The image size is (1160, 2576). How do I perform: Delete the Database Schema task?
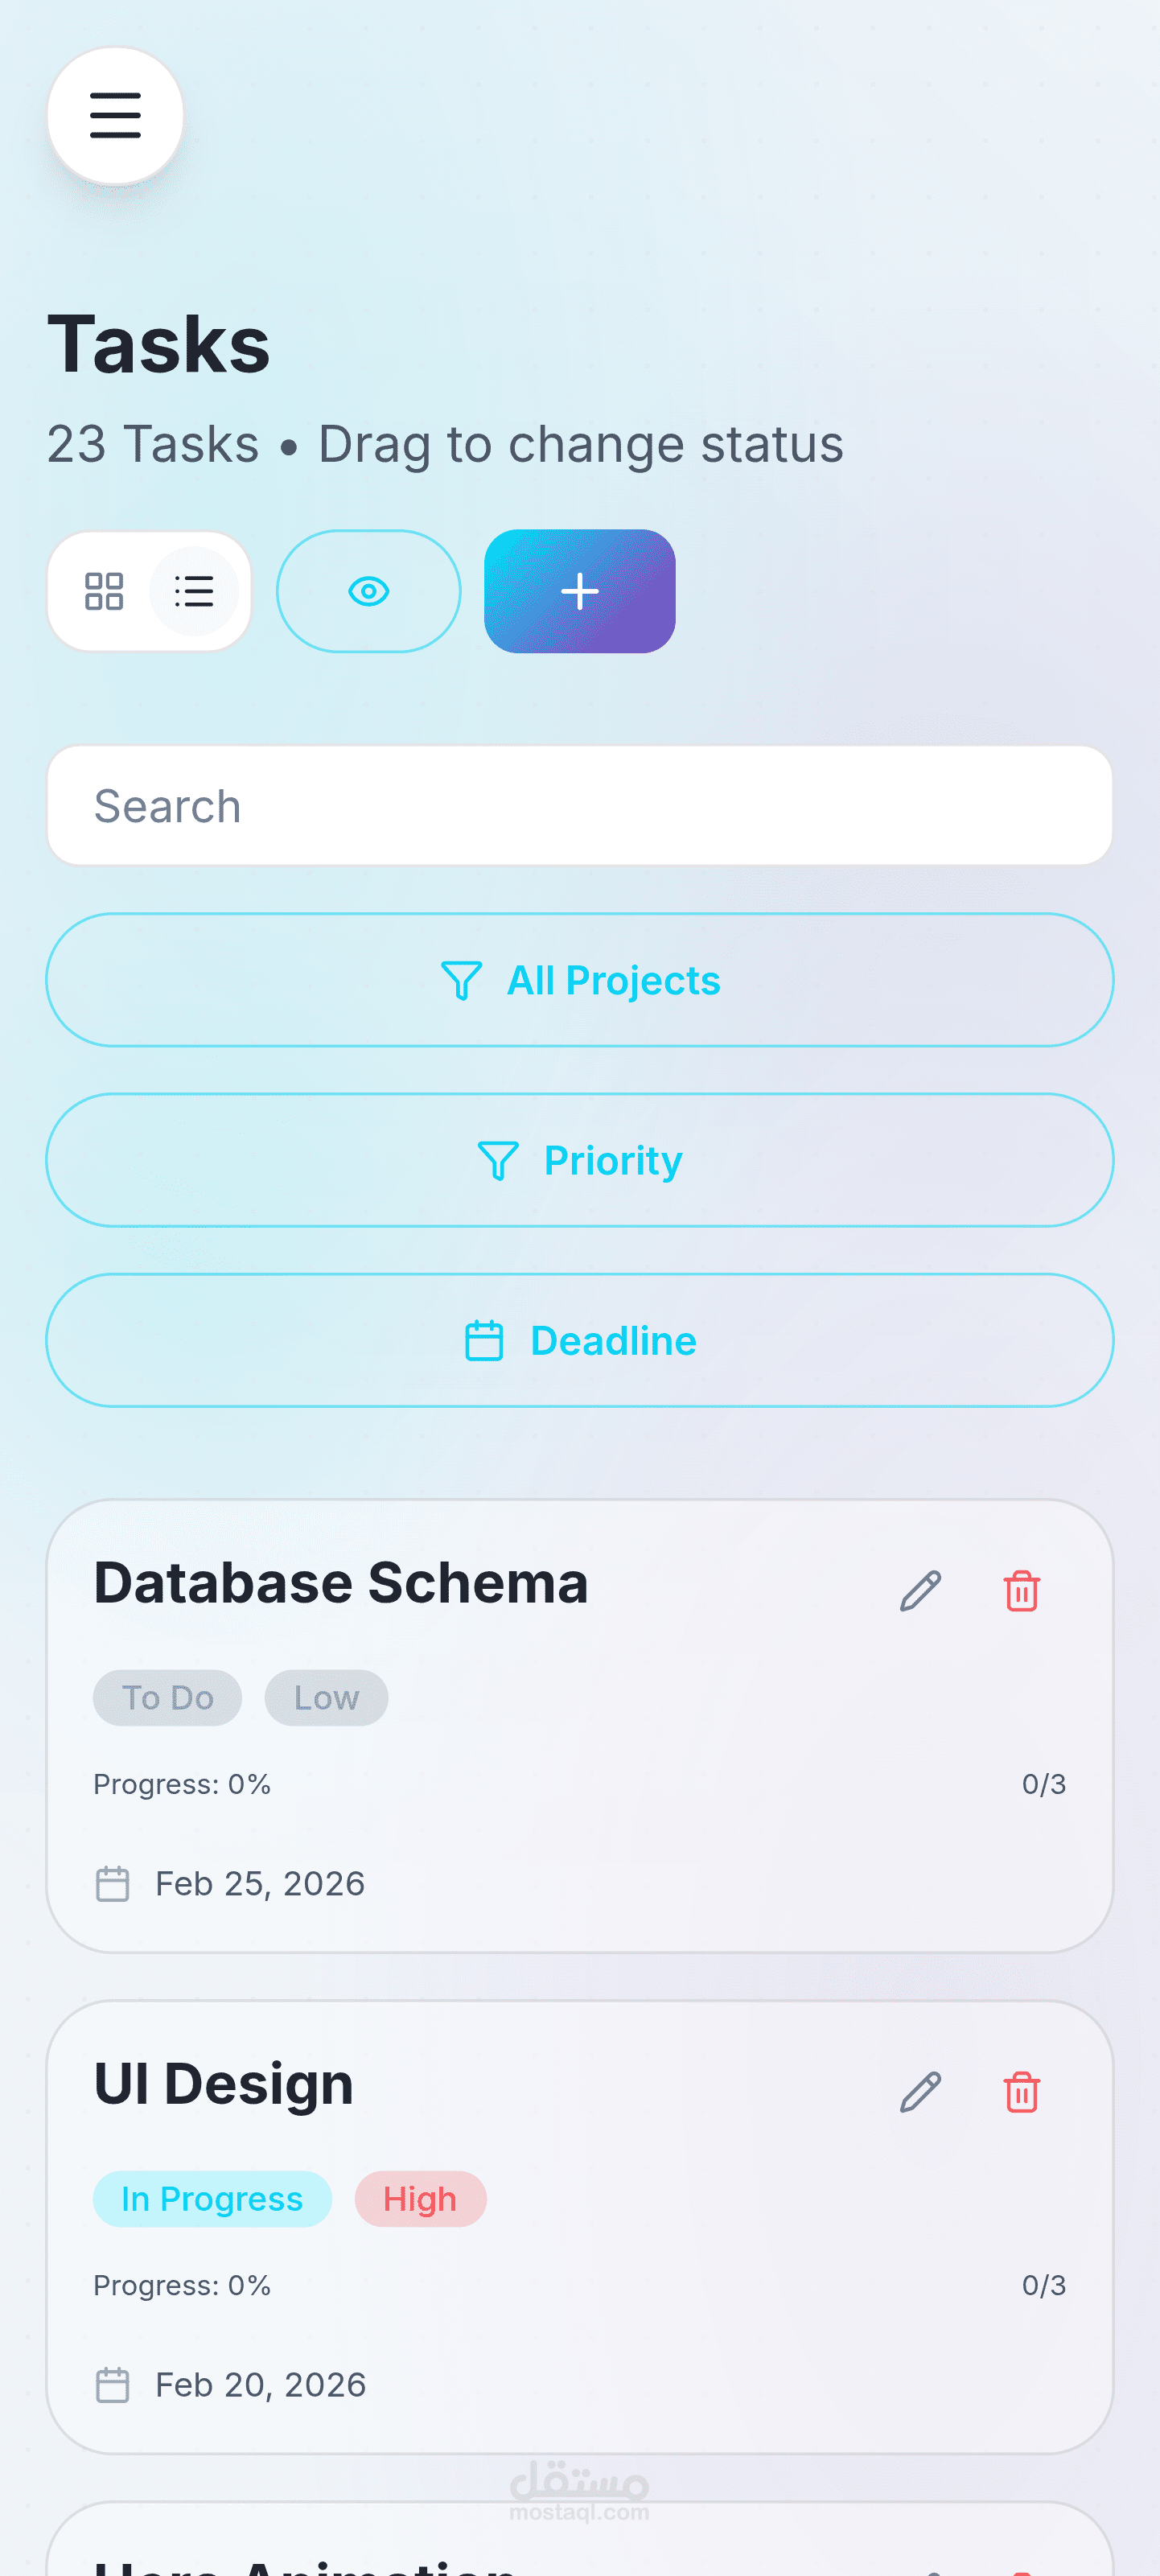tap(1021, 1590)
